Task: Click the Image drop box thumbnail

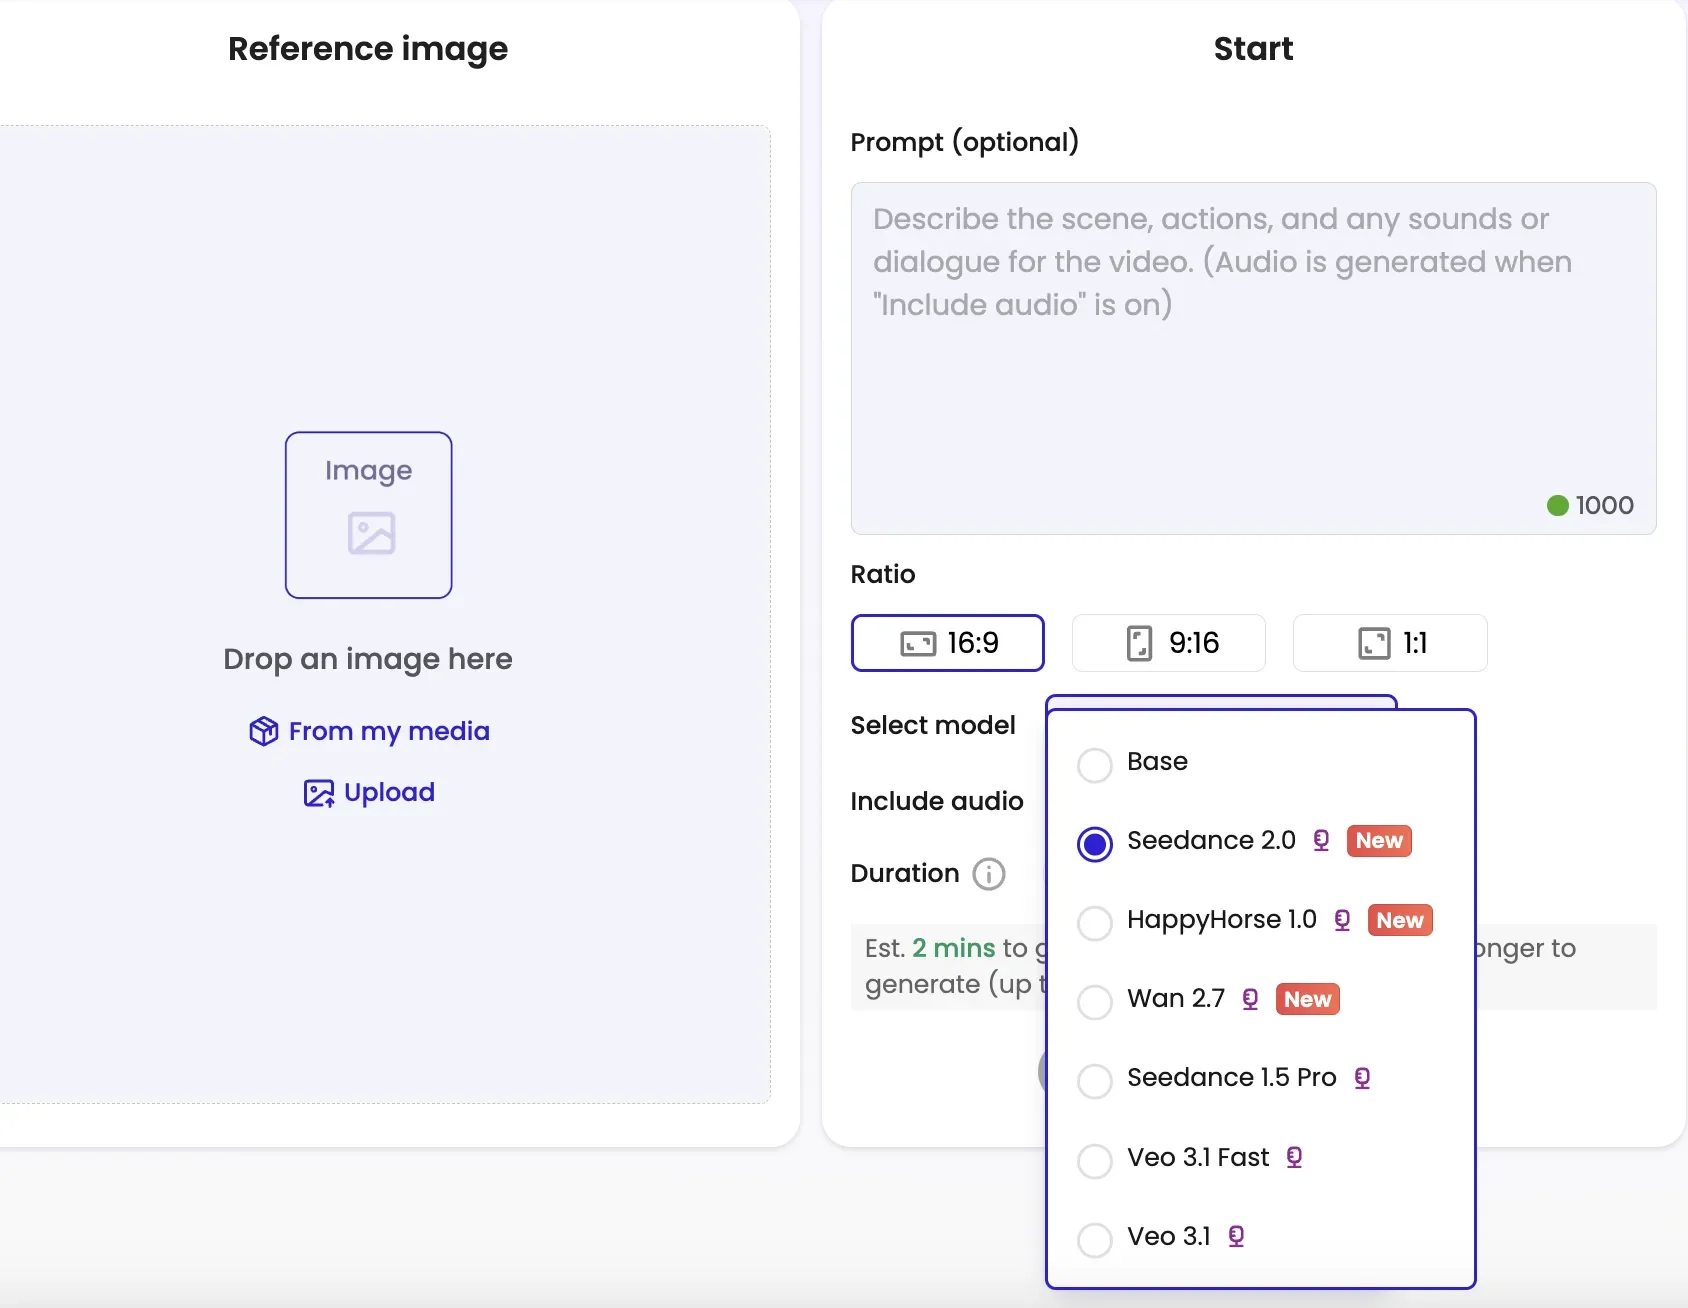Action: point(369,515)
